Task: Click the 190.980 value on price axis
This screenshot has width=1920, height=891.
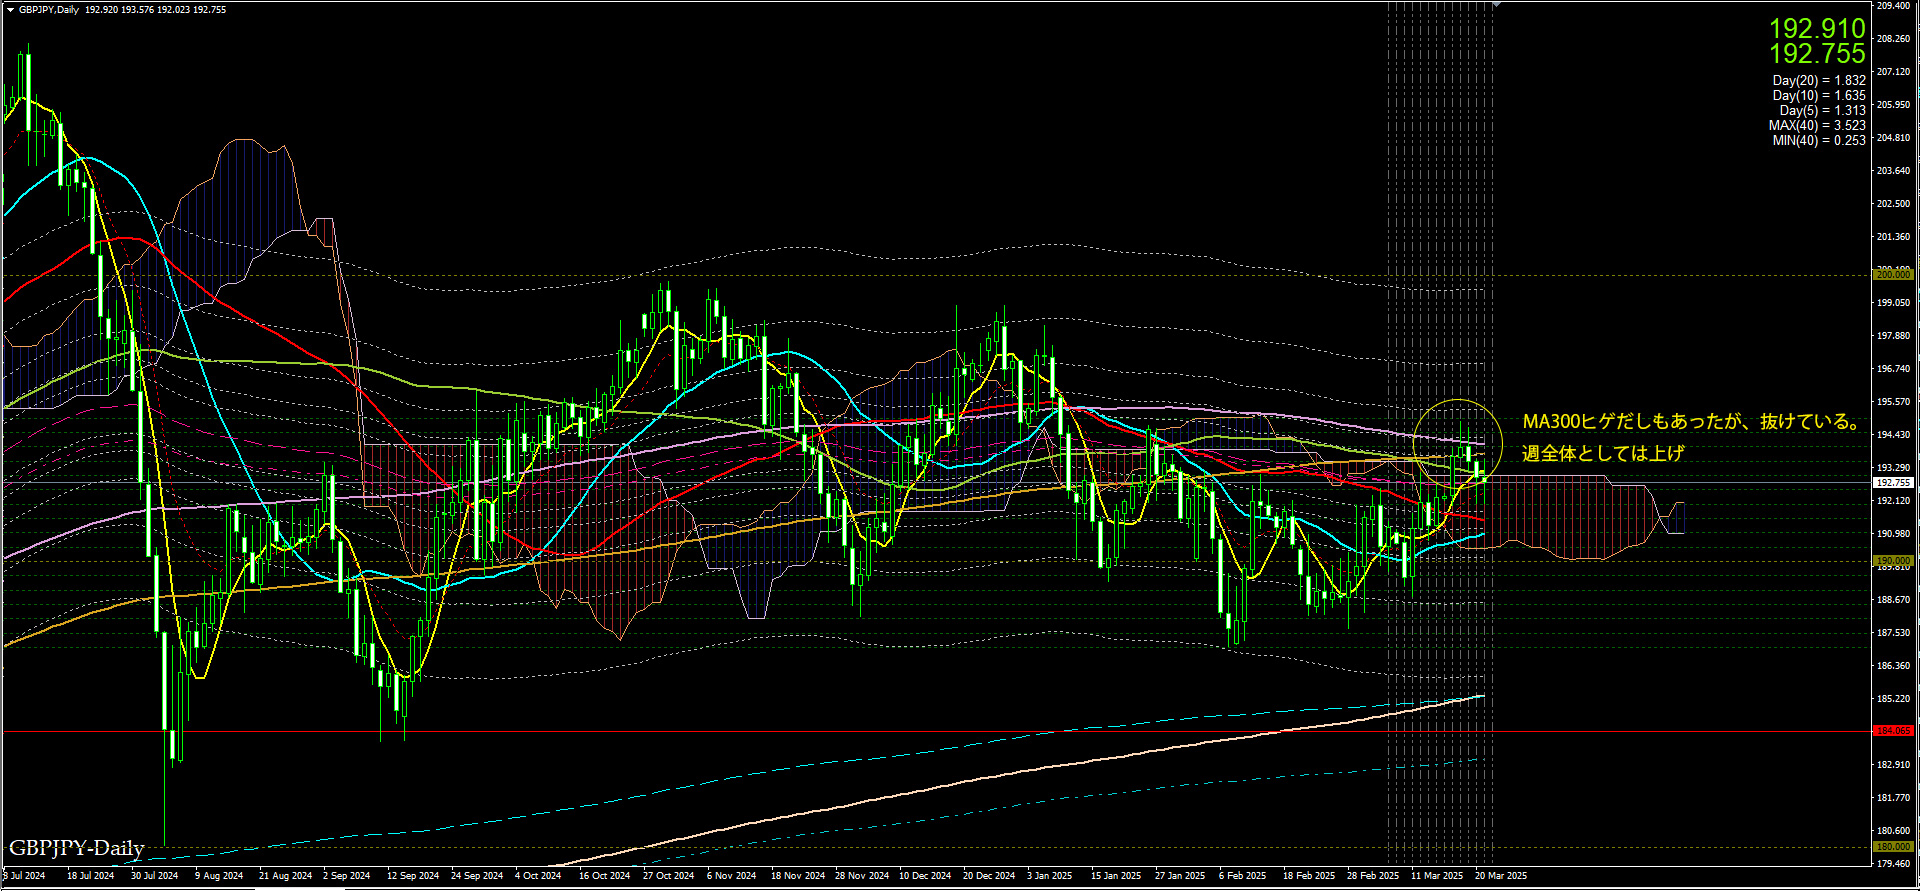Action: pyautogui.click(x=1893, y=534)
